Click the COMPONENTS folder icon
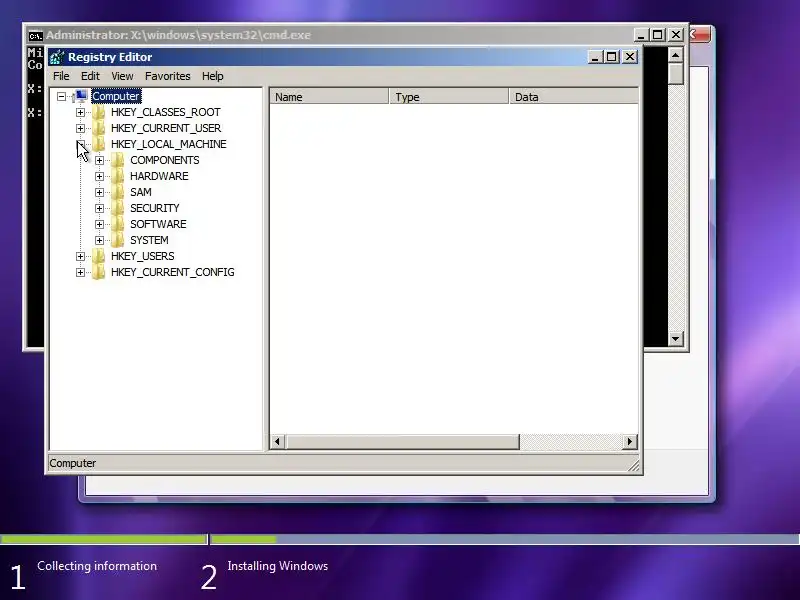Screen dimensions: 800x600 point(117,160)
